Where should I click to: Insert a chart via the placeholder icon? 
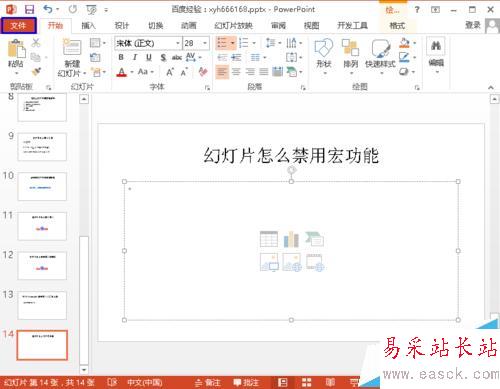point(291,239)
